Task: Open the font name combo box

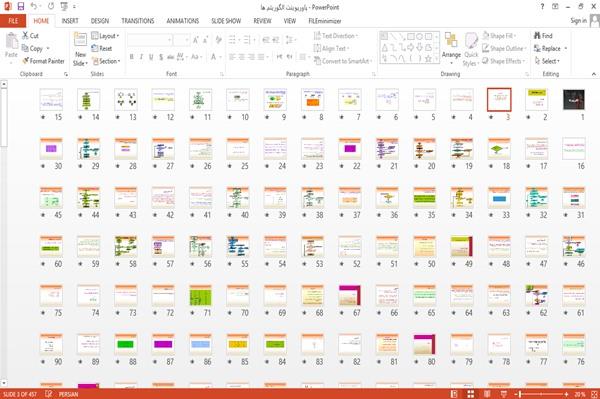Action: 149,40
